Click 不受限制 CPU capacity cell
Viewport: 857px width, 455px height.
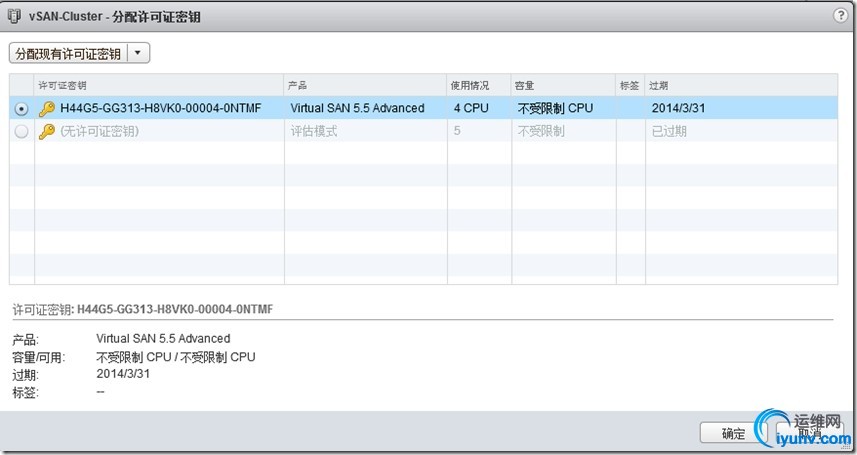pyautogui.click(x=555, y=108)
